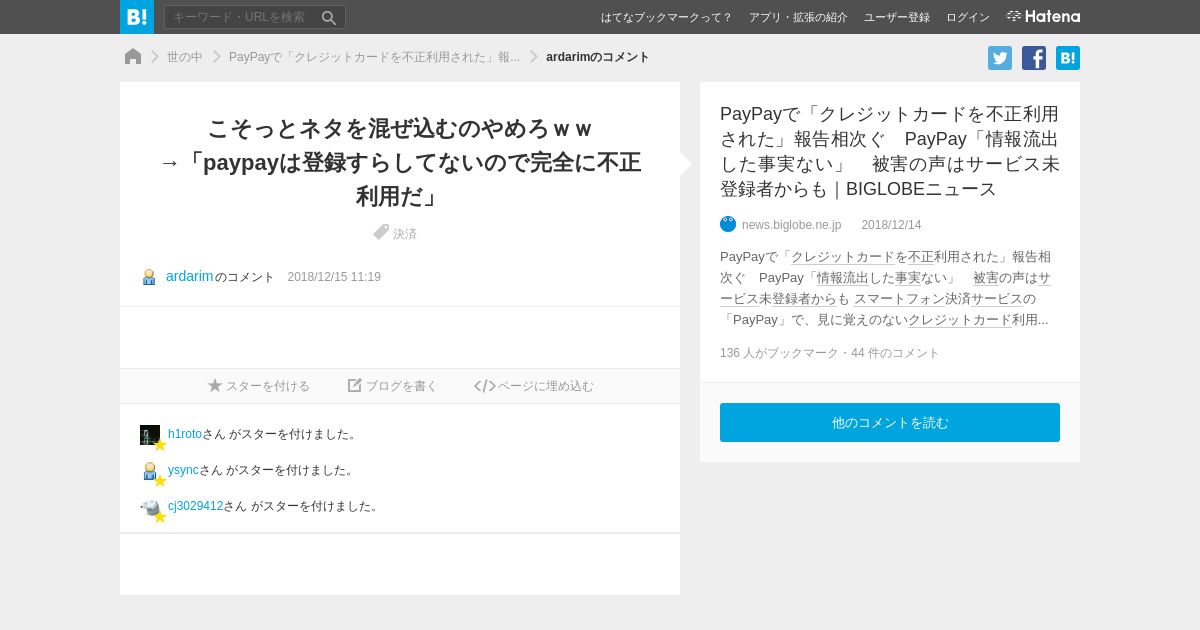The width and height of the screenshot is (1200, 630).
Task: Open cj3029412 user link
Action: [195, 506]
